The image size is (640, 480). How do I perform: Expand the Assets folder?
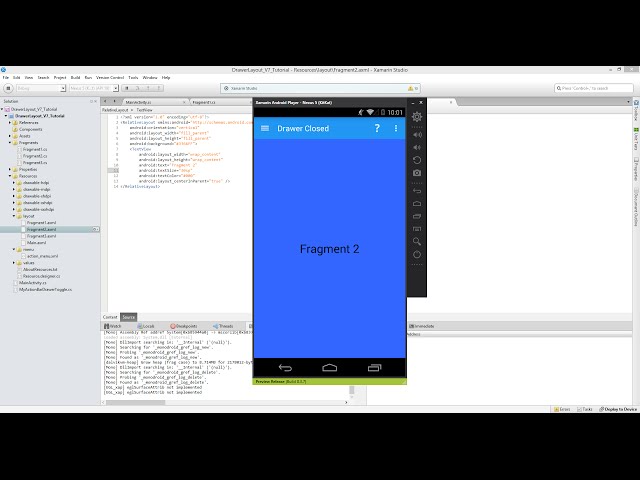[x=10, y=136]
